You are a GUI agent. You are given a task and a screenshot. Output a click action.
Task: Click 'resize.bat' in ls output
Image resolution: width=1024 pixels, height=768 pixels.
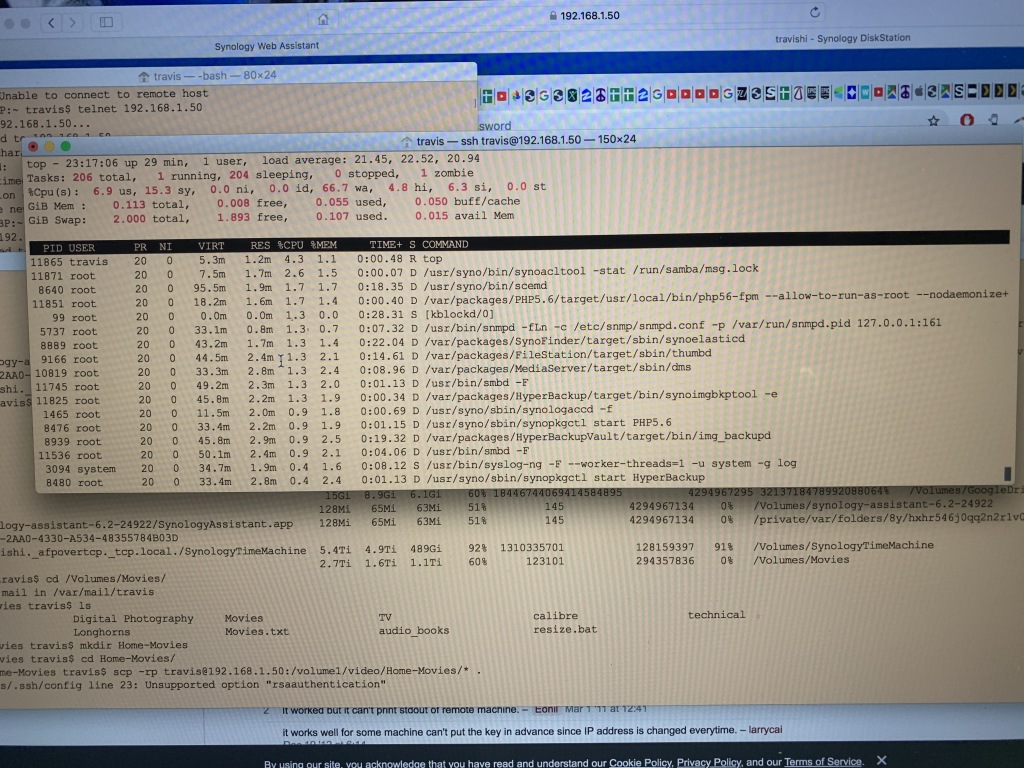pyautogui.click(x=565, y=630)
